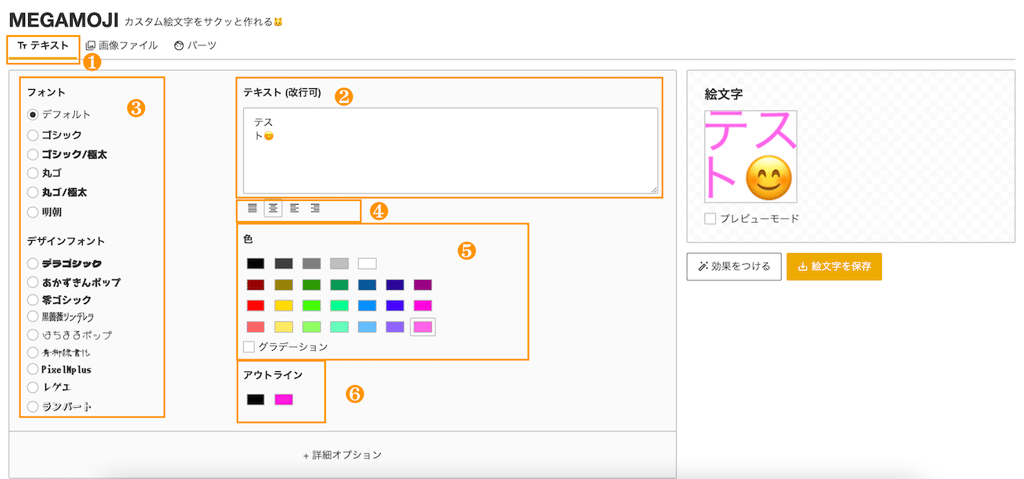
Task: Select the justify text alignment icon
Action: pyautogui.click(x=252, y=208)
